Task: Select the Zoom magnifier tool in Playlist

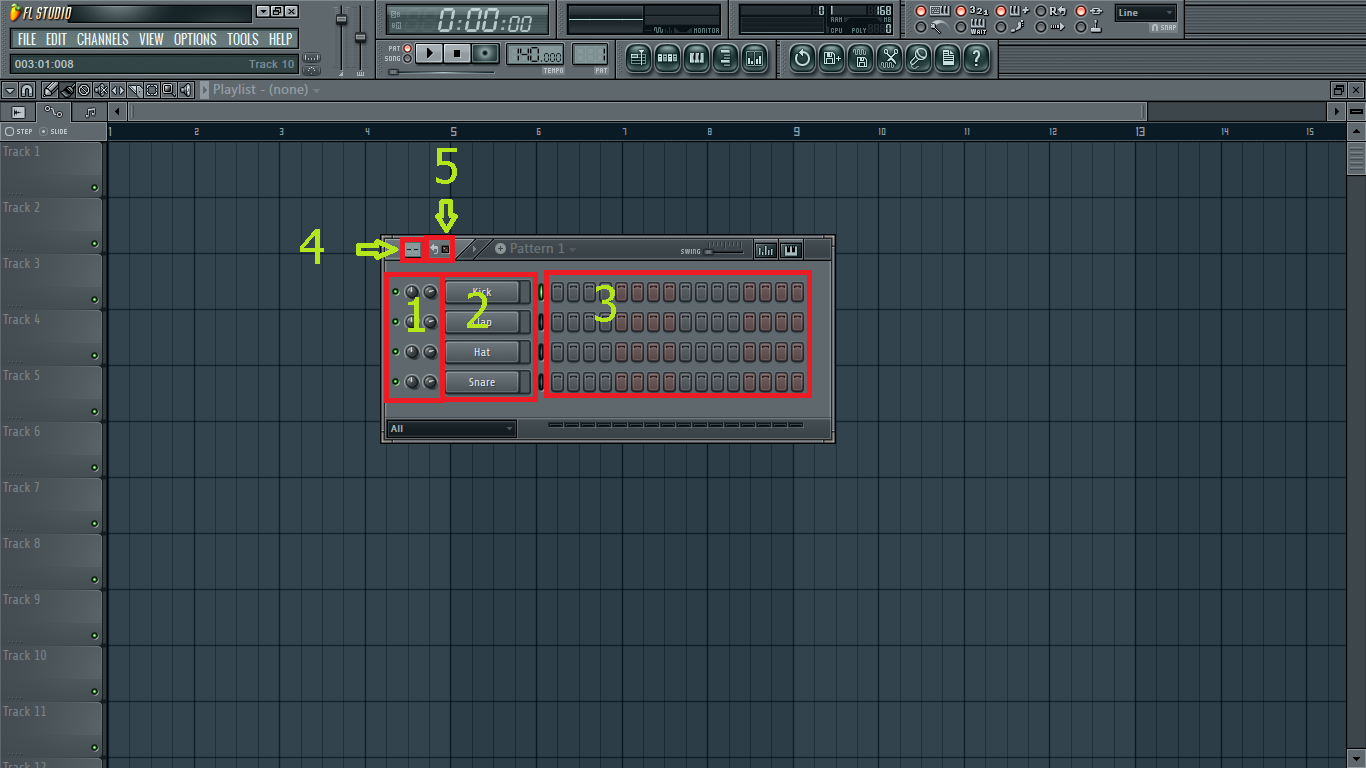Action: 169,90
